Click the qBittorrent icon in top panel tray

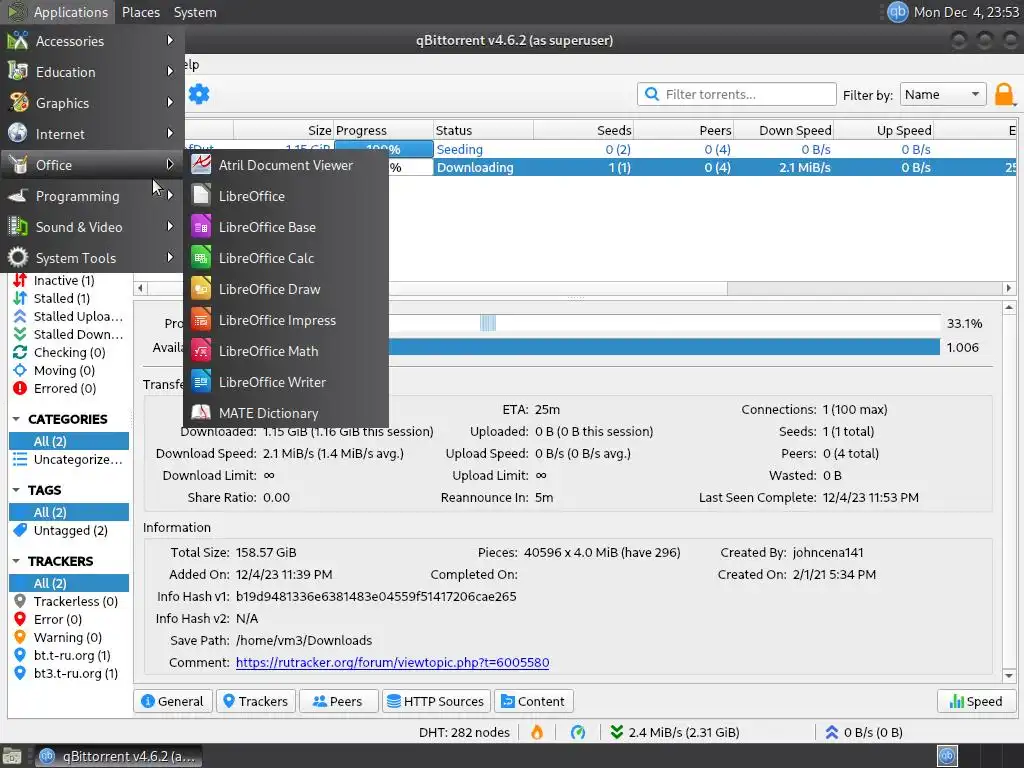(x=897, y=12)
